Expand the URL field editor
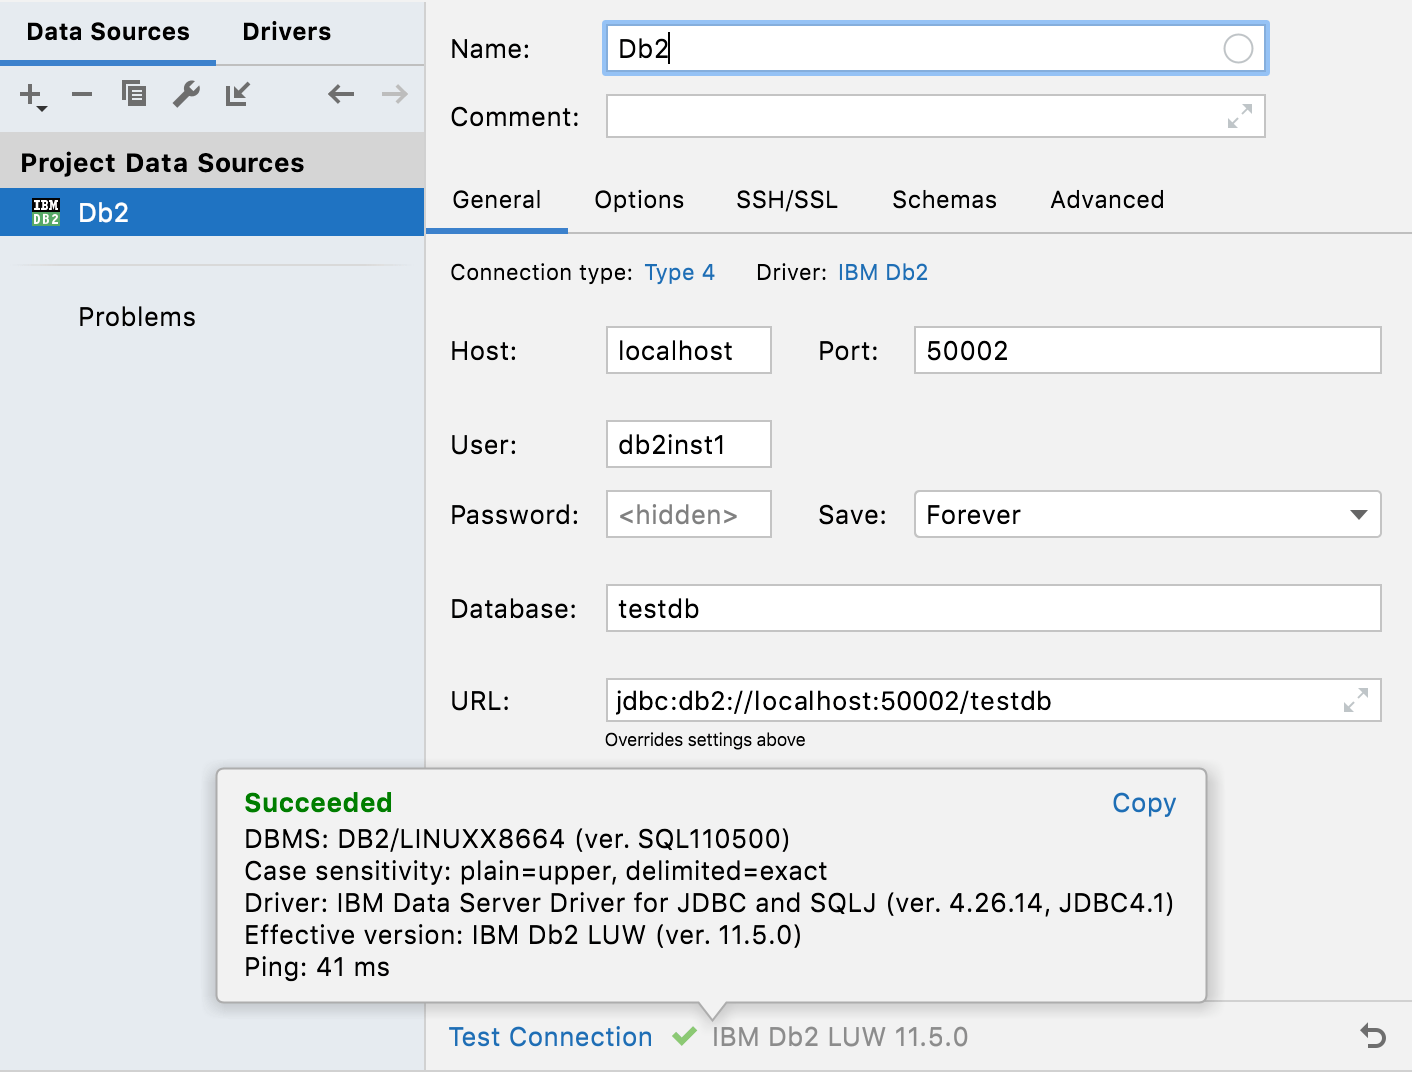The height and width of the screenshot is (1072, 1412). tap(1356, 701)
